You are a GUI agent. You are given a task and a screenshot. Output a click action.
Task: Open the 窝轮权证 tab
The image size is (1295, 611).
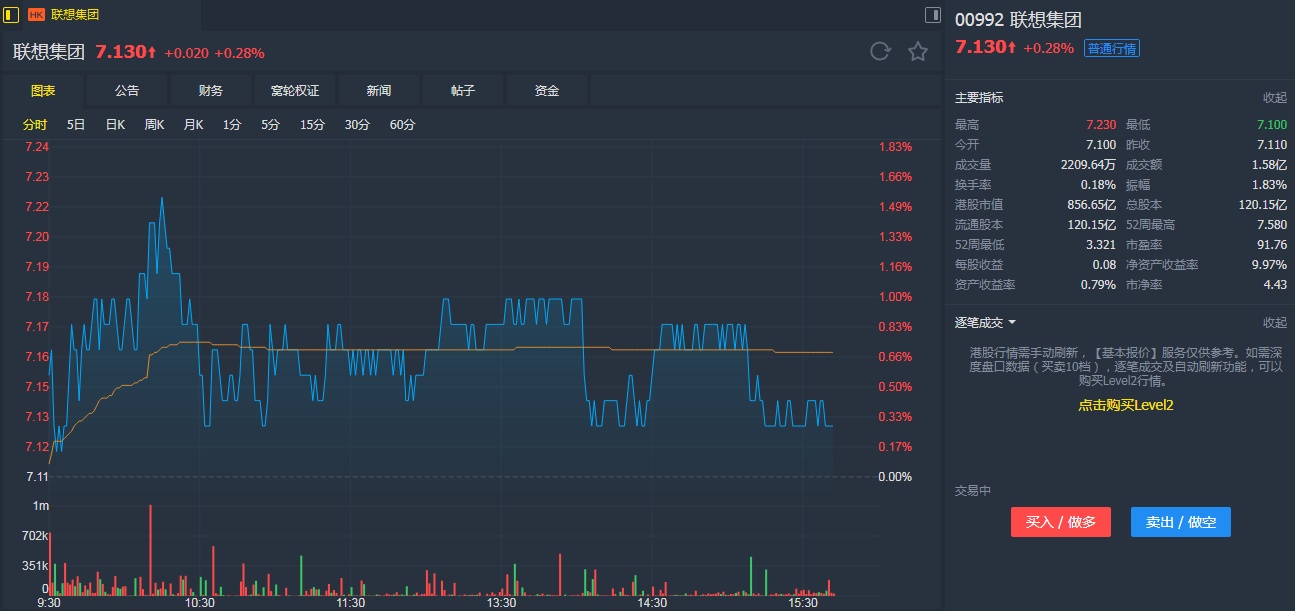click(295, 91)
